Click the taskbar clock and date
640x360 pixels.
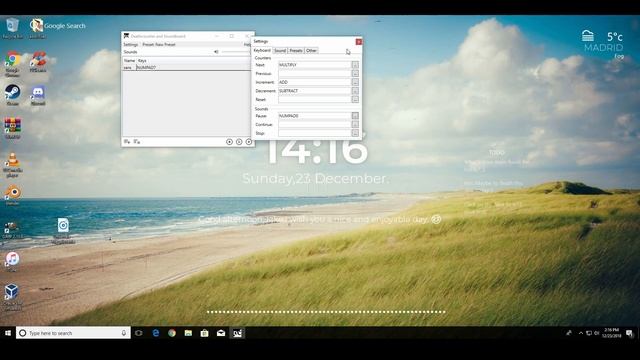[611, 333]
